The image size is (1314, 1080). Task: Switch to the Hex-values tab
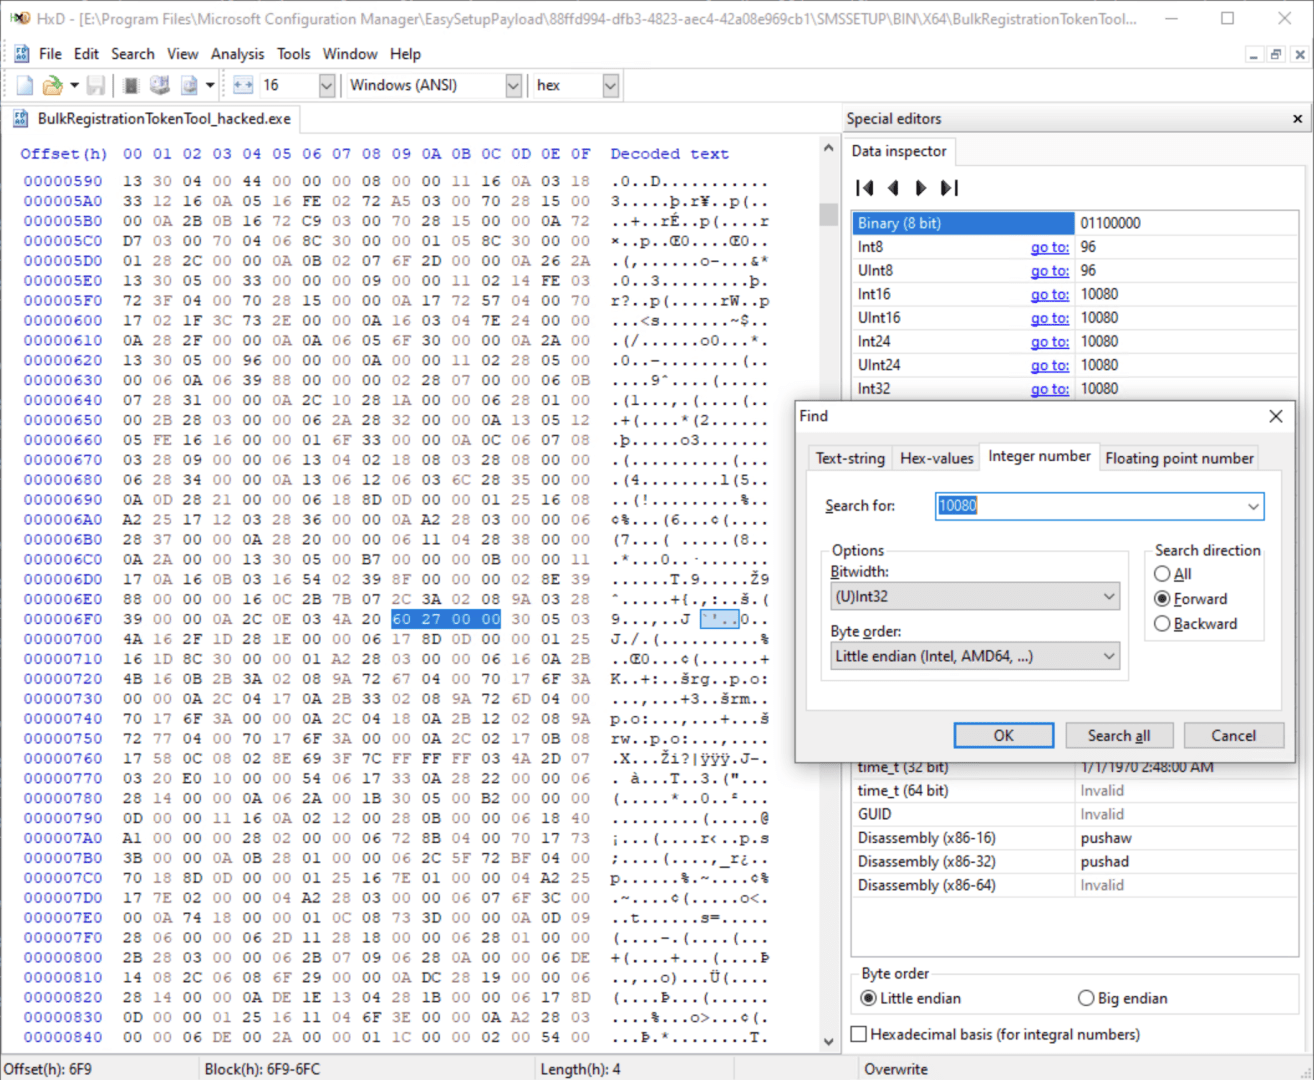point(936,458)
